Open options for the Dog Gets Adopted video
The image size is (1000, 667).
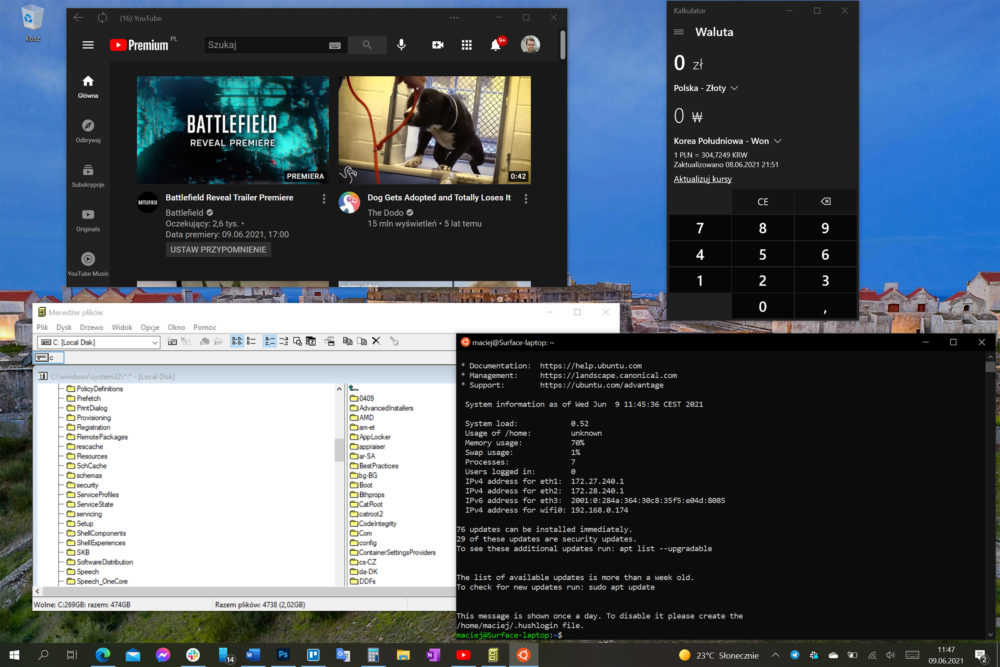526,199
